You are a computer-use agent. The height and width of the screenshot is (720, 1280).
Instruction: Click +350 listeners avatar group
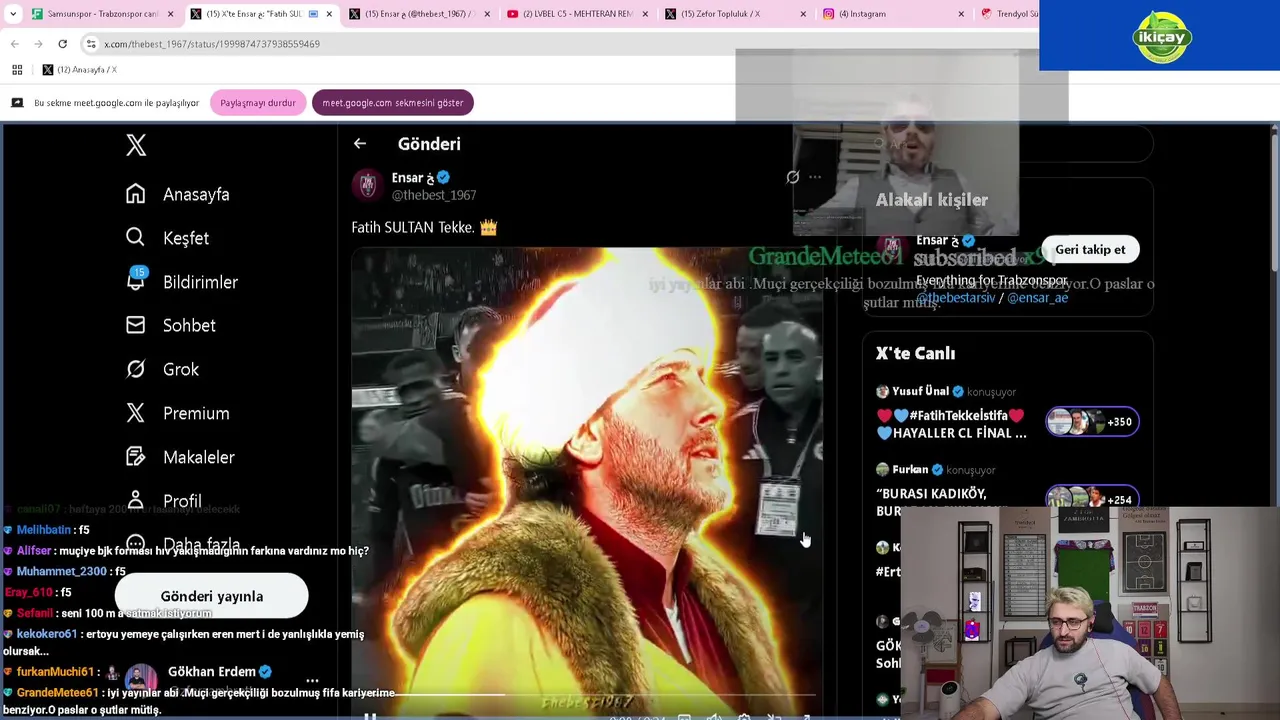pyautogui.click(x=1092, y=422)
